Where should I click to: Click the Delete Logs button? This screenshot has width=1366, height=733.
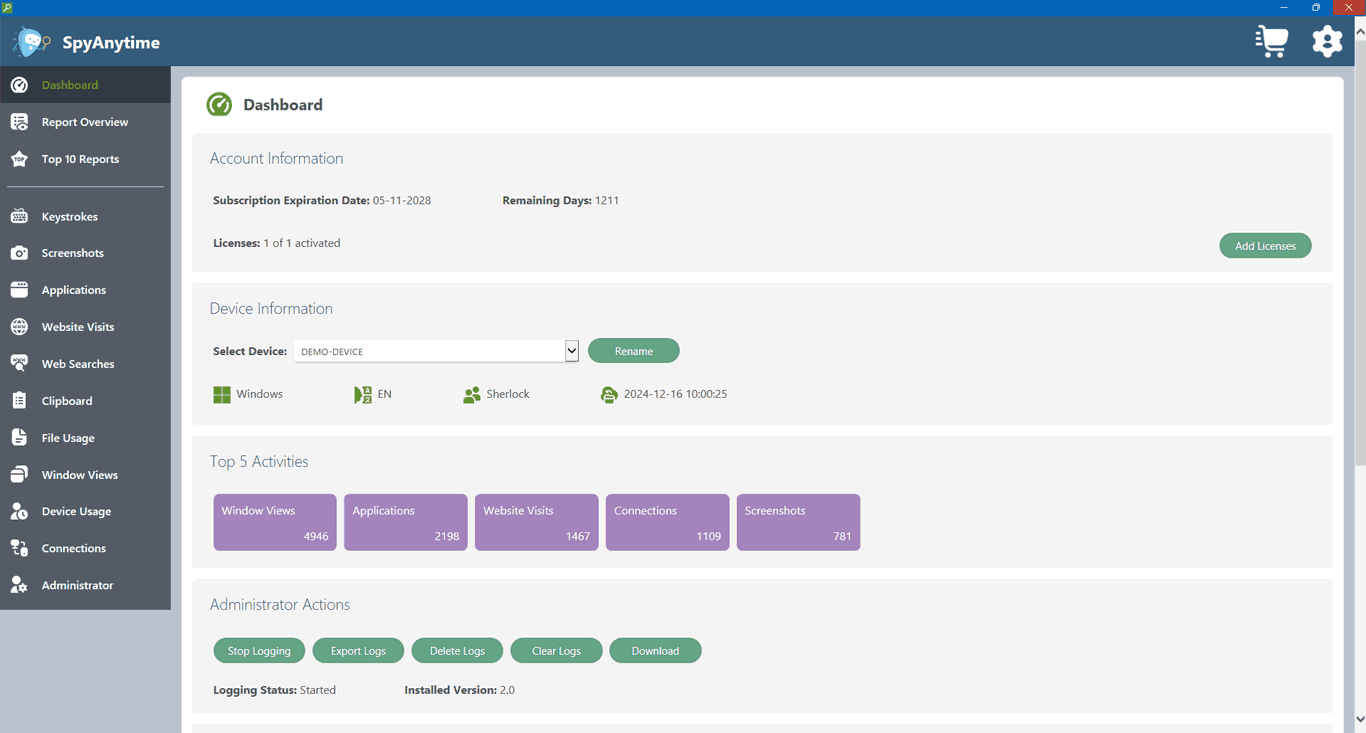pos(457,651)
